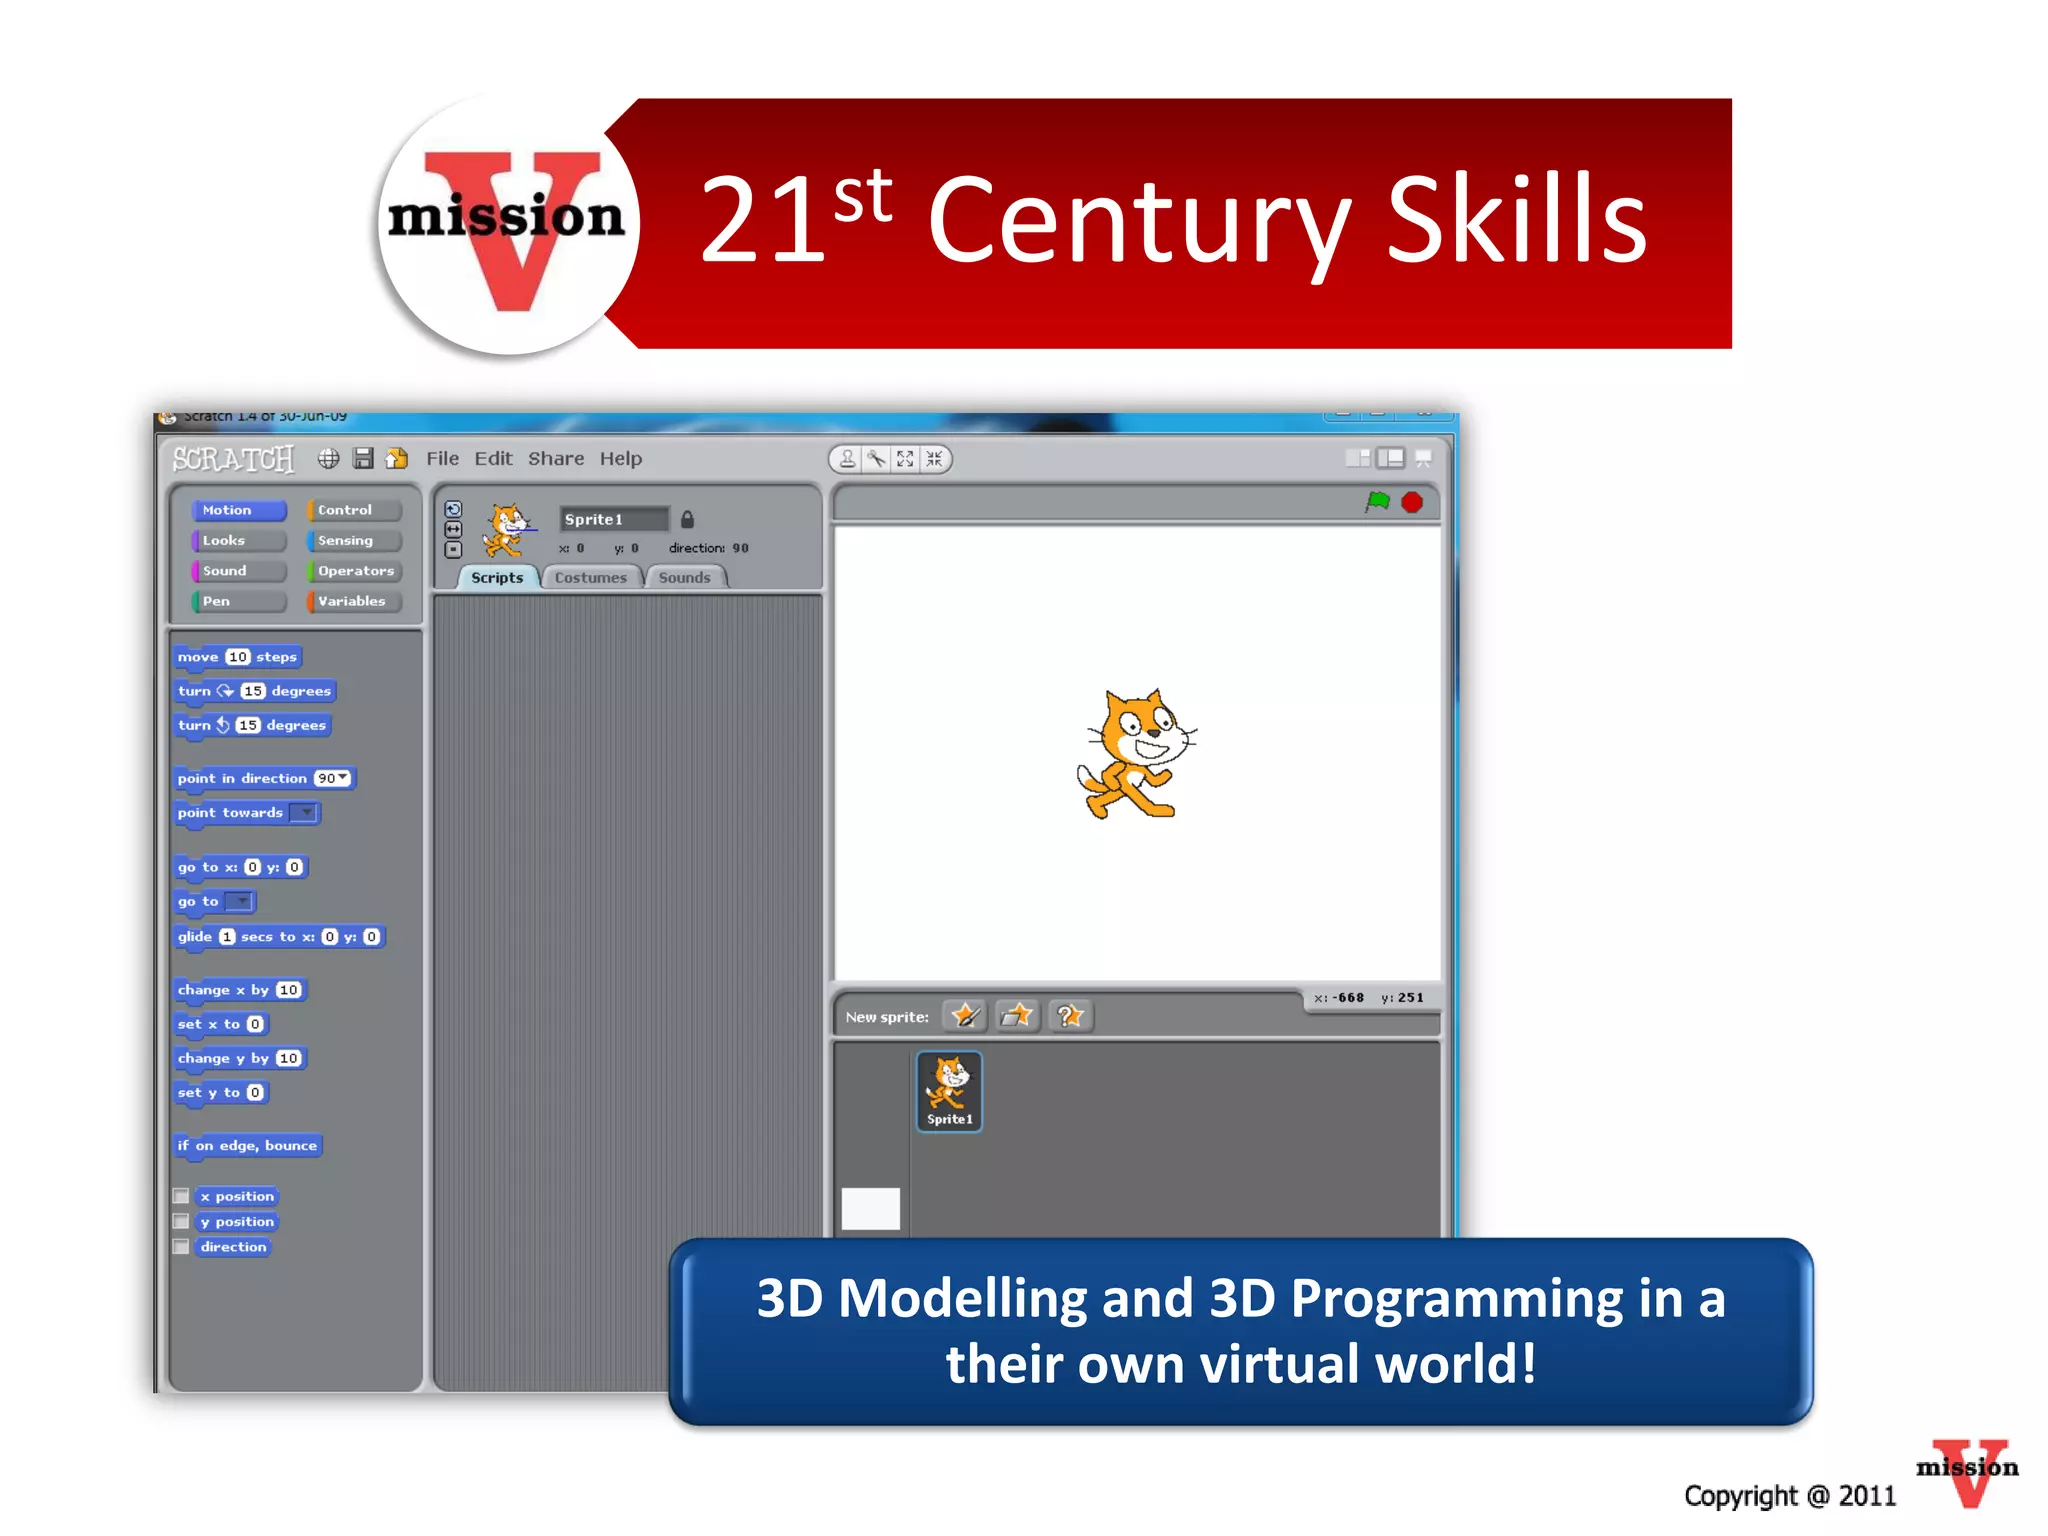Click the red stop button
The width and height of the screenshot is (2048, 1536).
[x=1412, y=502]
